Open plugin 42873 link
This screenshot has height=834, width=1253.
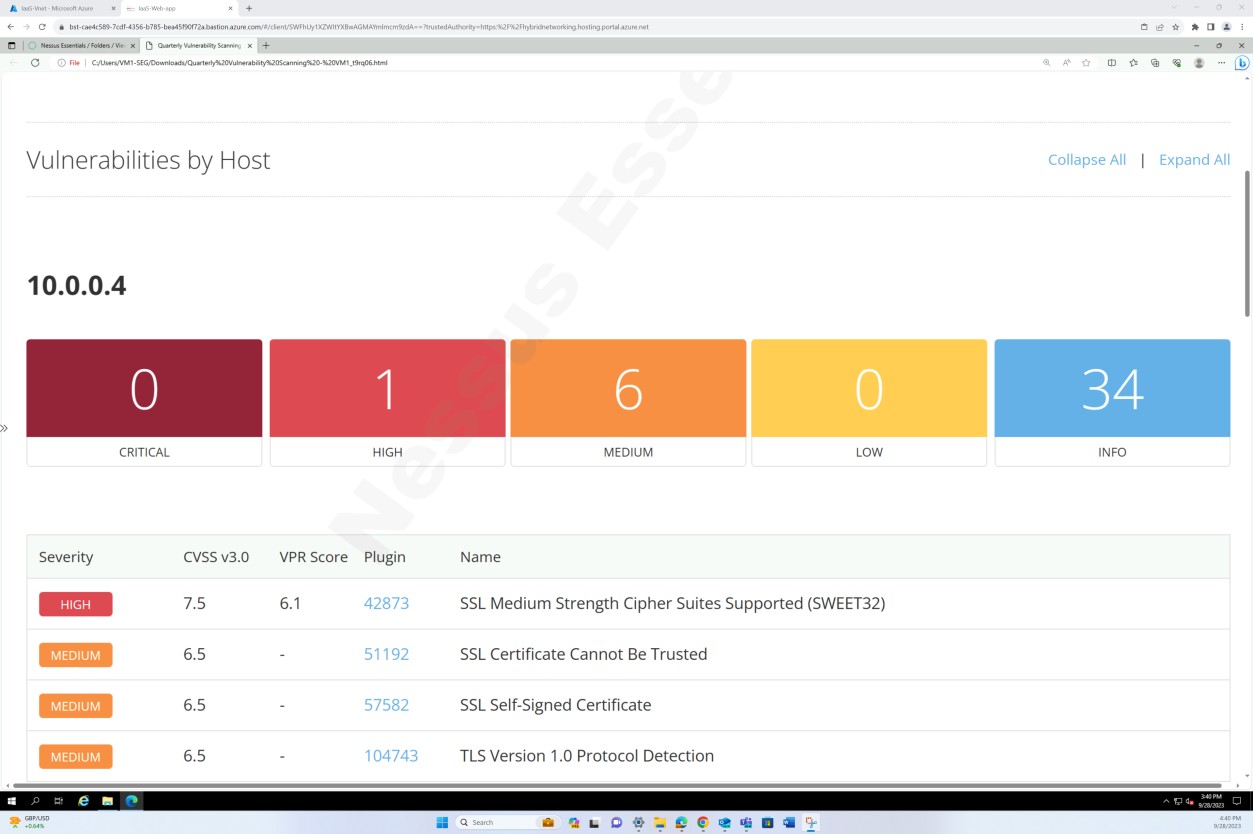tap(386, 604)
